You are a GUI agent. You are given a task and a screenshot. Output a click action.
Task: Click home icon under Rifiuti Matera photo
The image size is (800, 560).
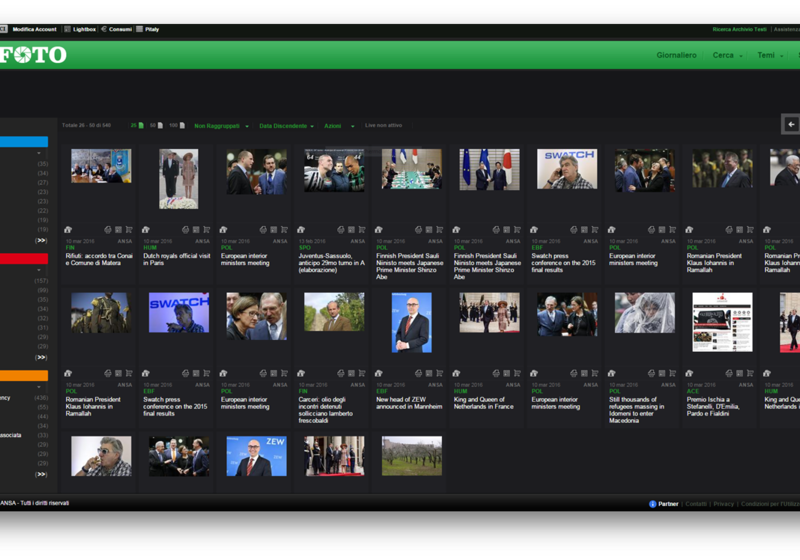(x=68, y=230)
